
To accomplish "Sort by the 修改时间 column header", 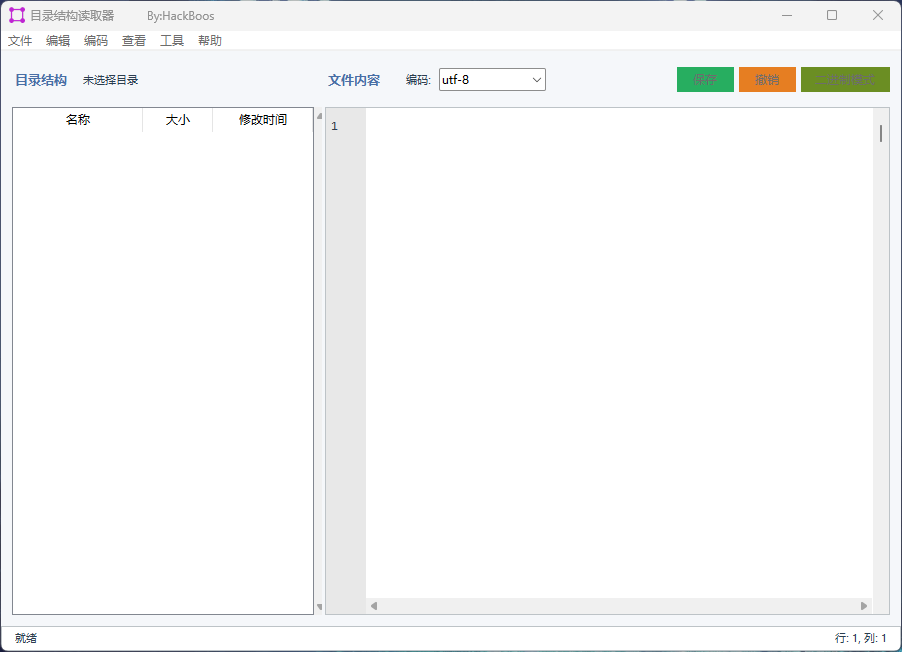I will (263, 120).
